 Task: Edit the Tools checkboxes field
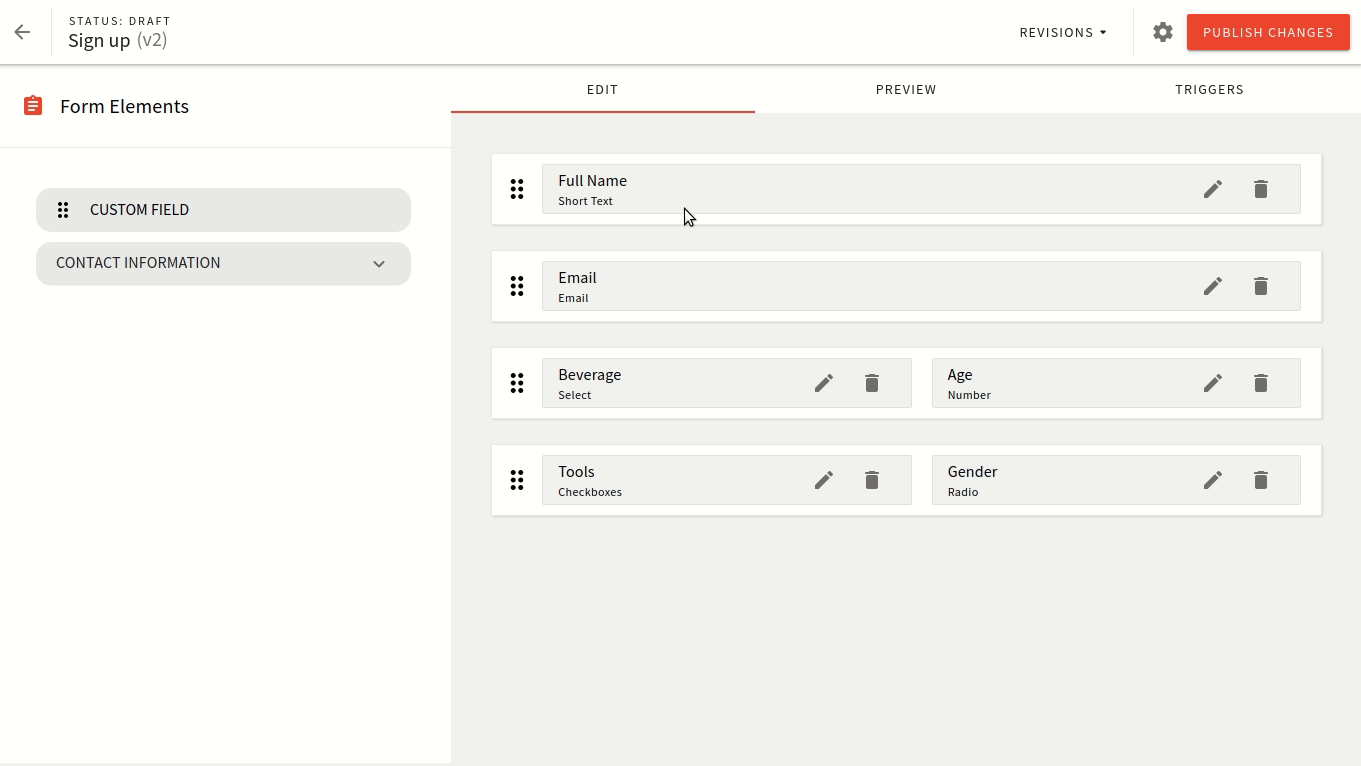click(823, 480)
